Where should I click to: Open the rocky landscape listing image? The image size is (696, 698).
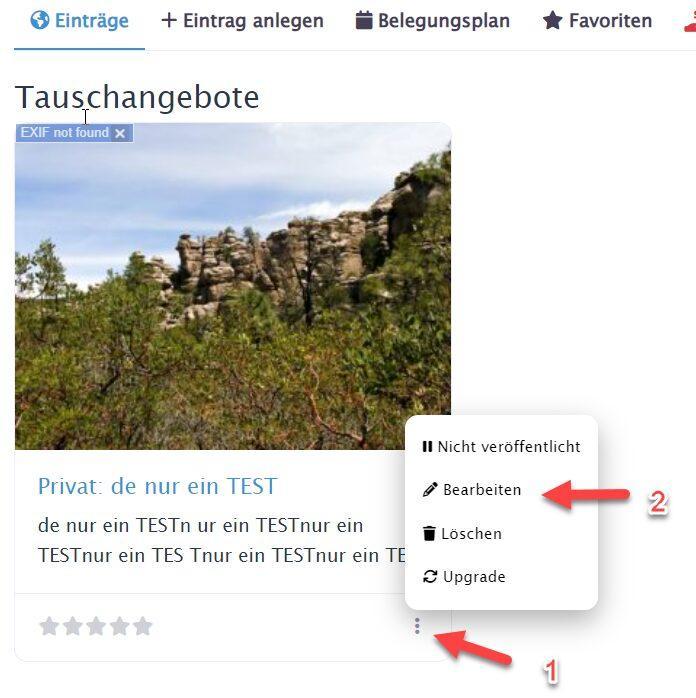233,286
